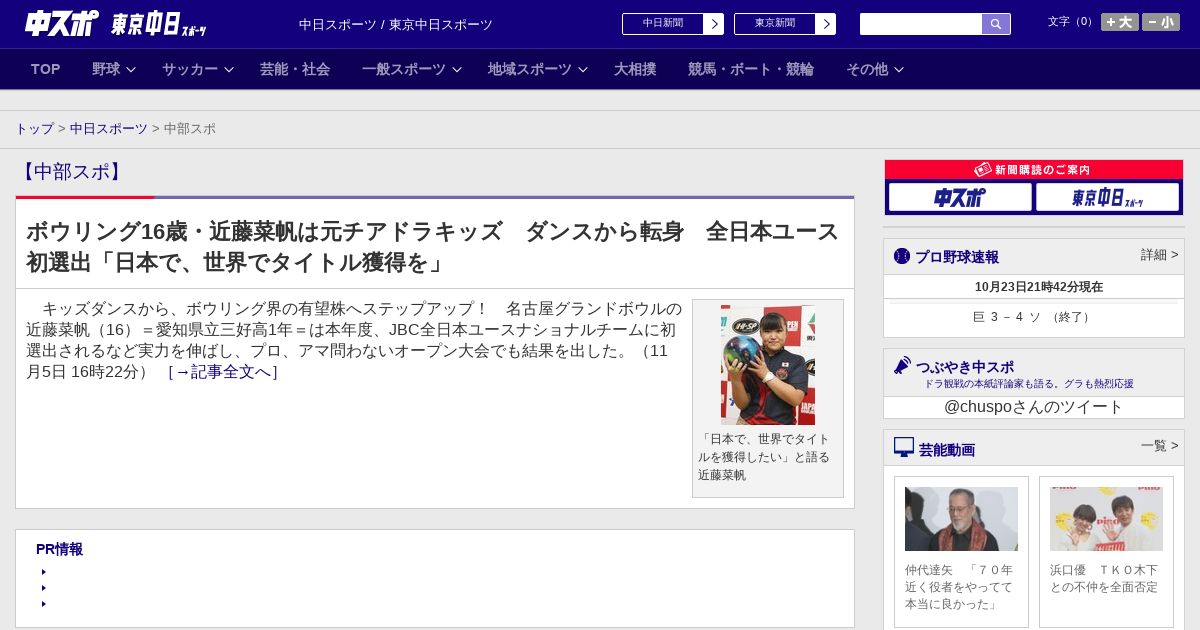This screenshot has height=630, width=1200.
Task: Select the 芸能・社会 menu item
Action: coord(295,69)
